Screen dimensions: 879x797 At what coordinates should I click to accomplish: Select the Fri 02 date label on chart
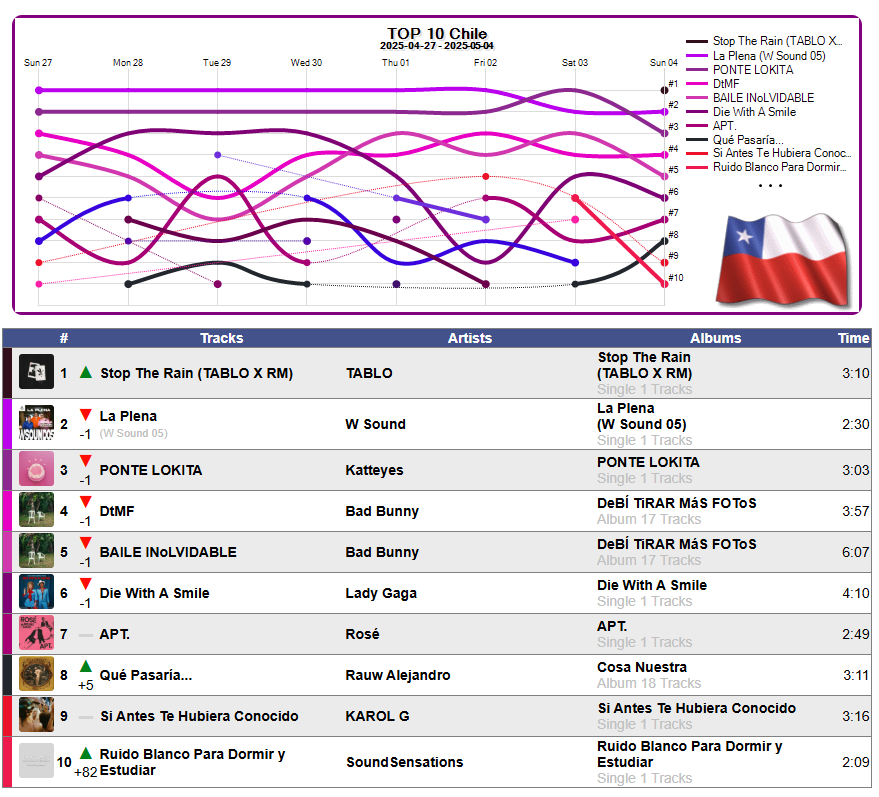click(485, 63)
